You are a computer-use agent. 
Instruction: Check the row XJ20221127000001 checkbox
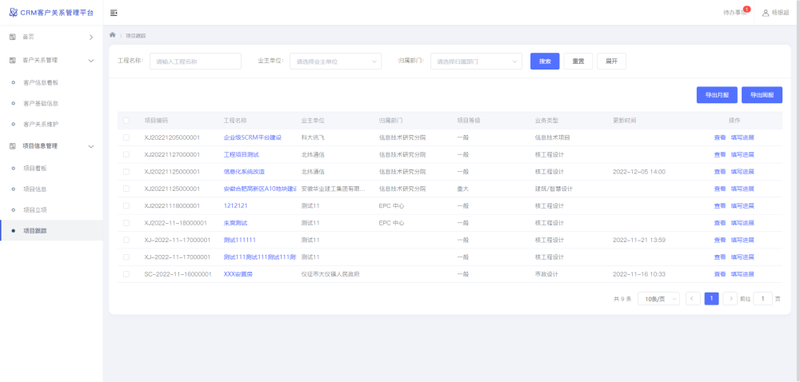click(x=126, y=155)
